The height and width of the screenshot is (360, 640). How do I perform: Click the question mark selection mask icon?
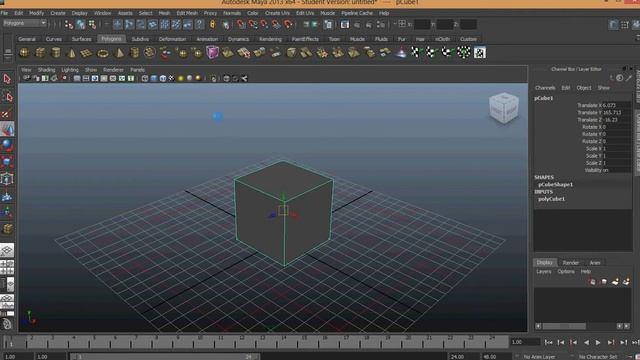coord(199,24)
